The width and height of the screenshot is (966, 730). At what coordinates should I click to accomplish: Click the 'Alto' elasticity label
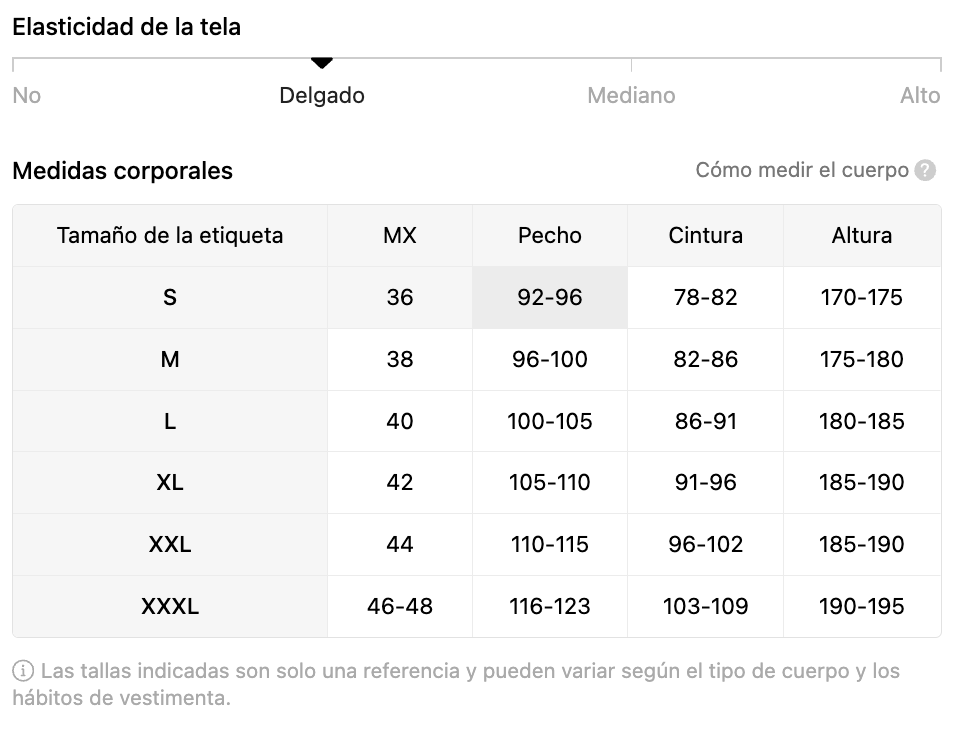pos(920,95)
